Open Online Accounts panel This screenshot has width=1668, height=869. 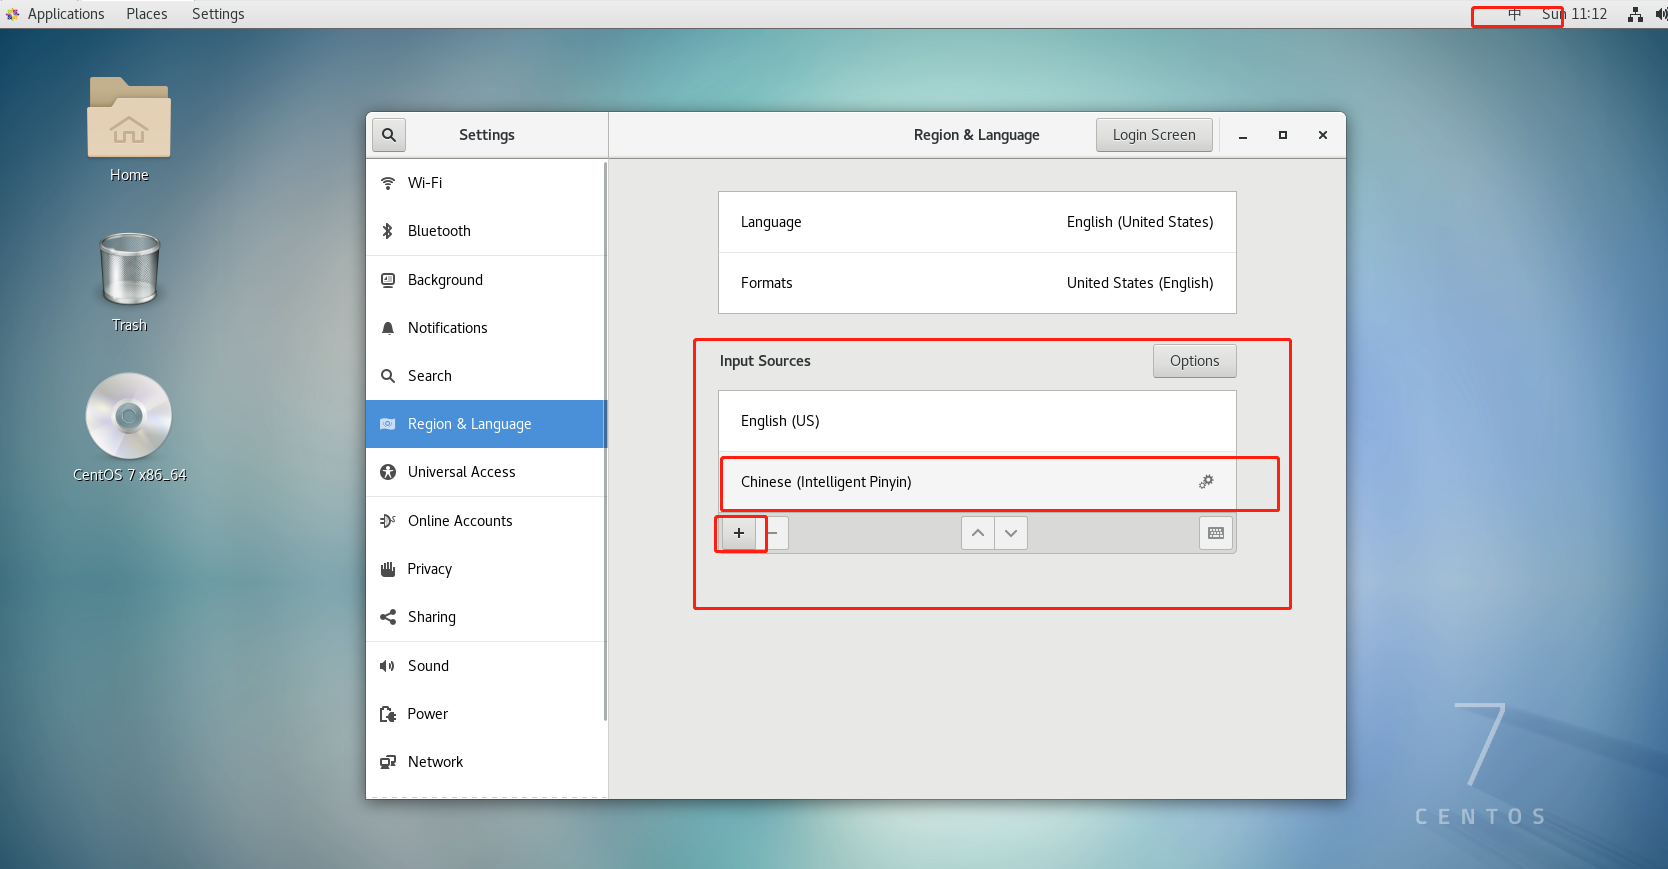pos(486,521)
